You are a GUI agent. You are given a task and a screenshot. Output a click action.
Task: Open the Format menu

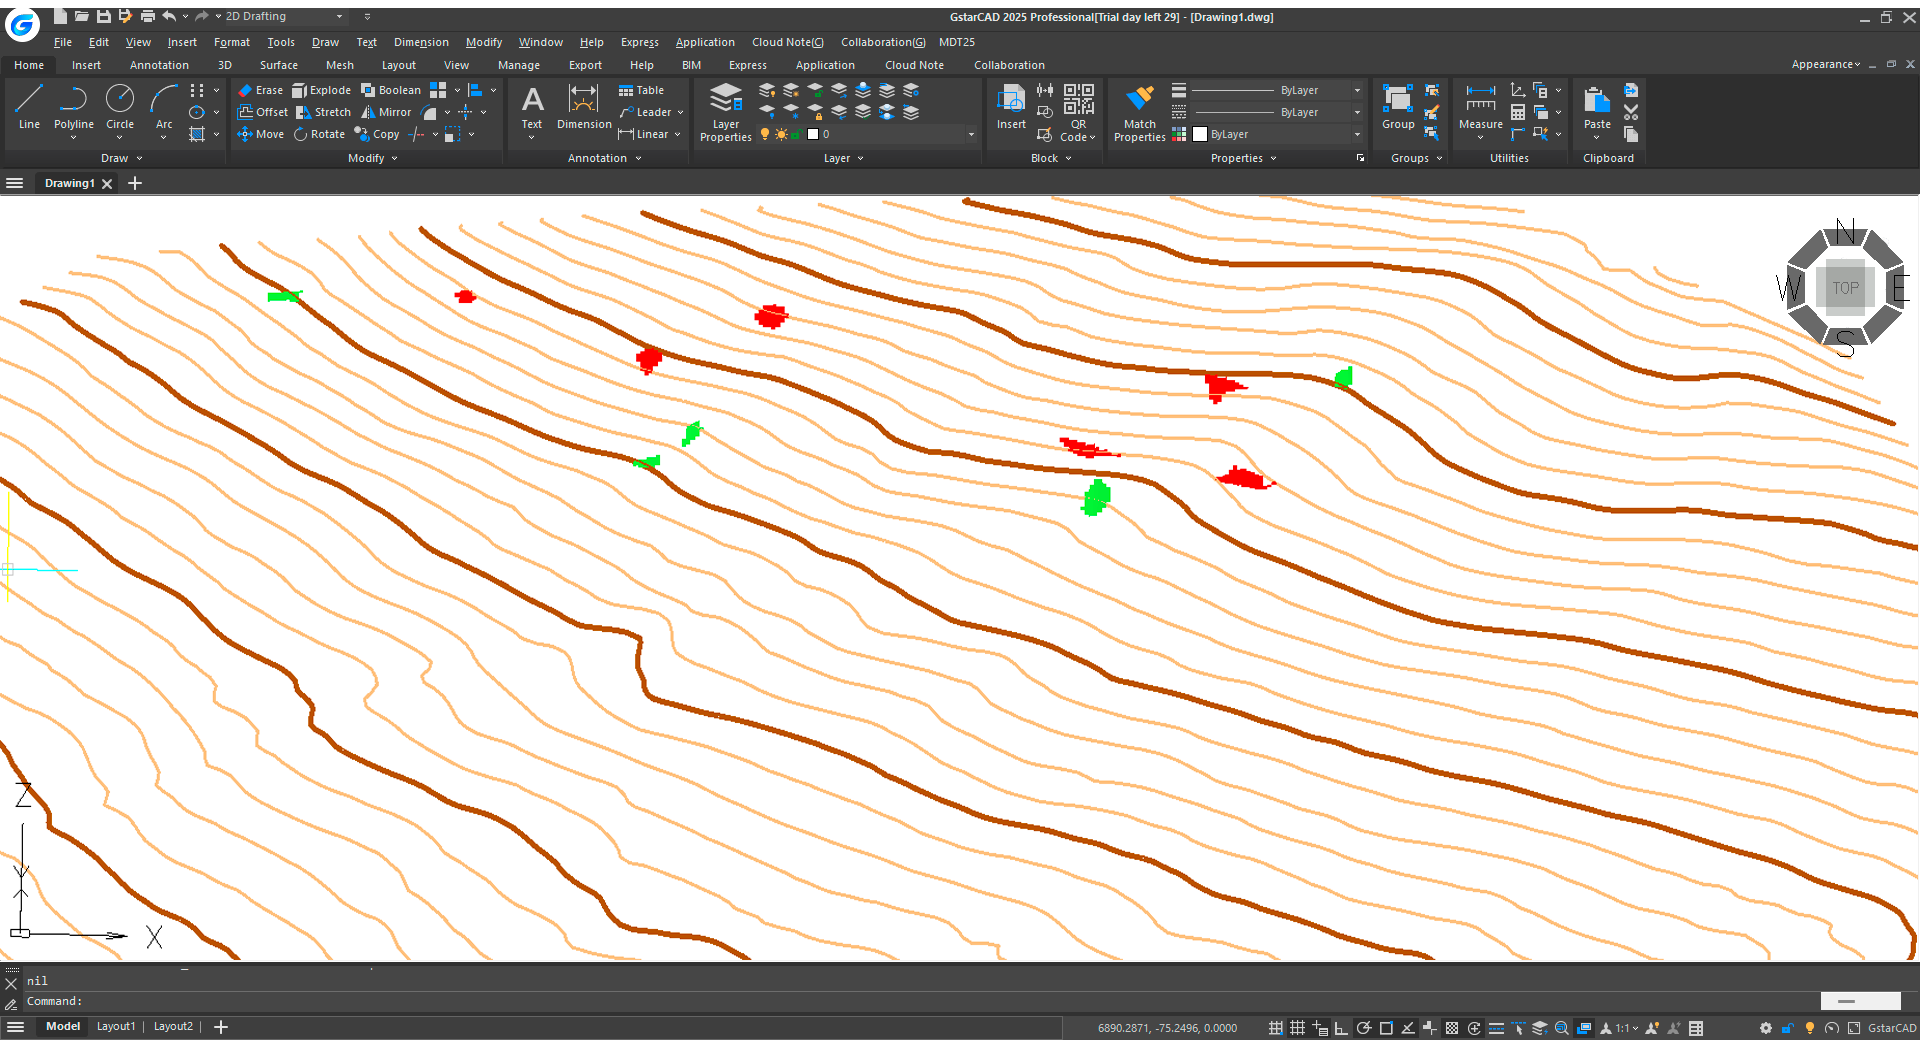[x=232, y=42]
